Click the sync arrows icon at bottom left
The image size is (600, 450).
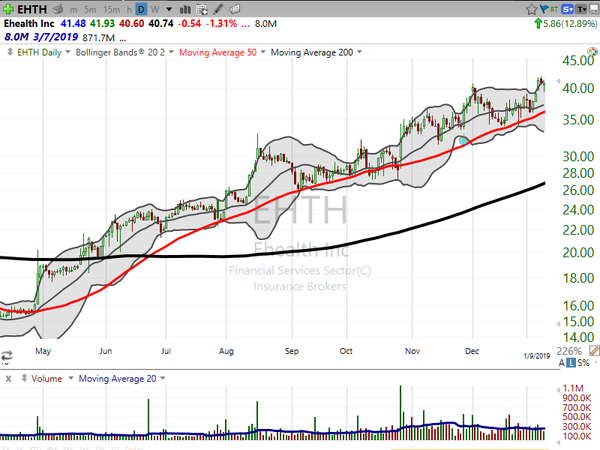click(x=7, y=355)
